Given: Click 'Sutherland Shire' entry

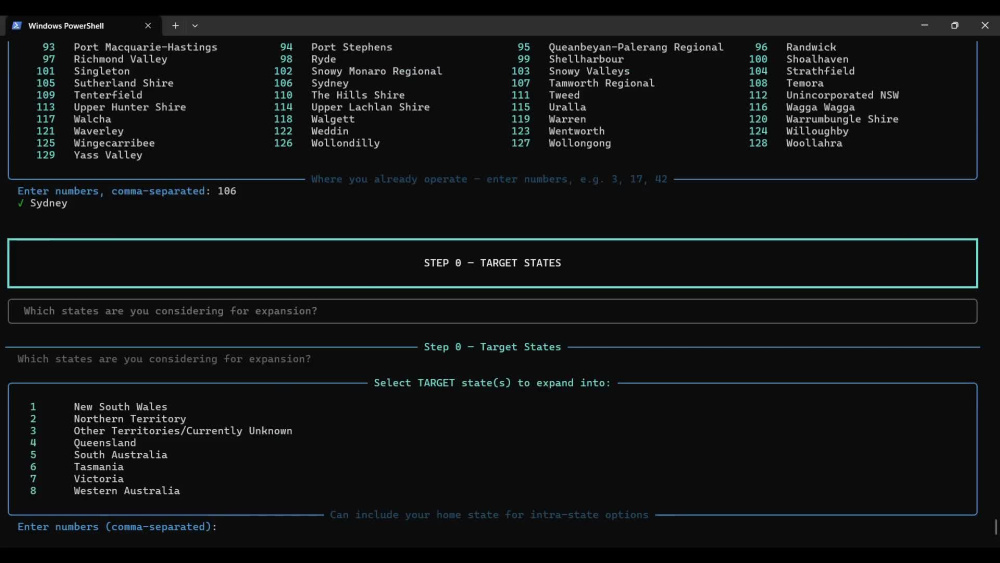Looking at the screenshot, I should click(x=124, y=84).
